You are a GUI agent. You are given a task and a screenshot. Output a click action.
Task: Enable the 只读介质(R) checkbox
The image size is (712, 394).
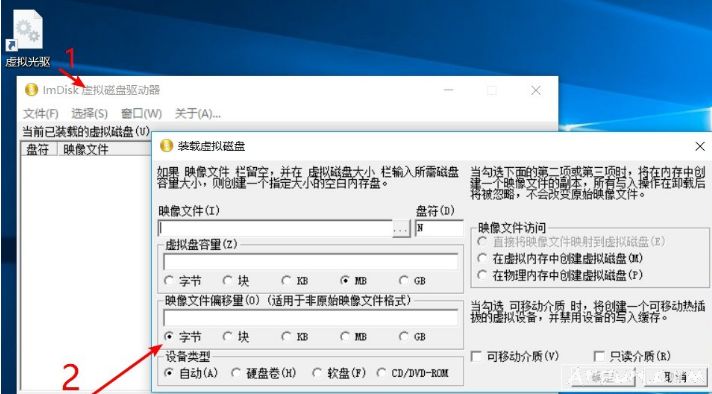(x=633, y=356)
